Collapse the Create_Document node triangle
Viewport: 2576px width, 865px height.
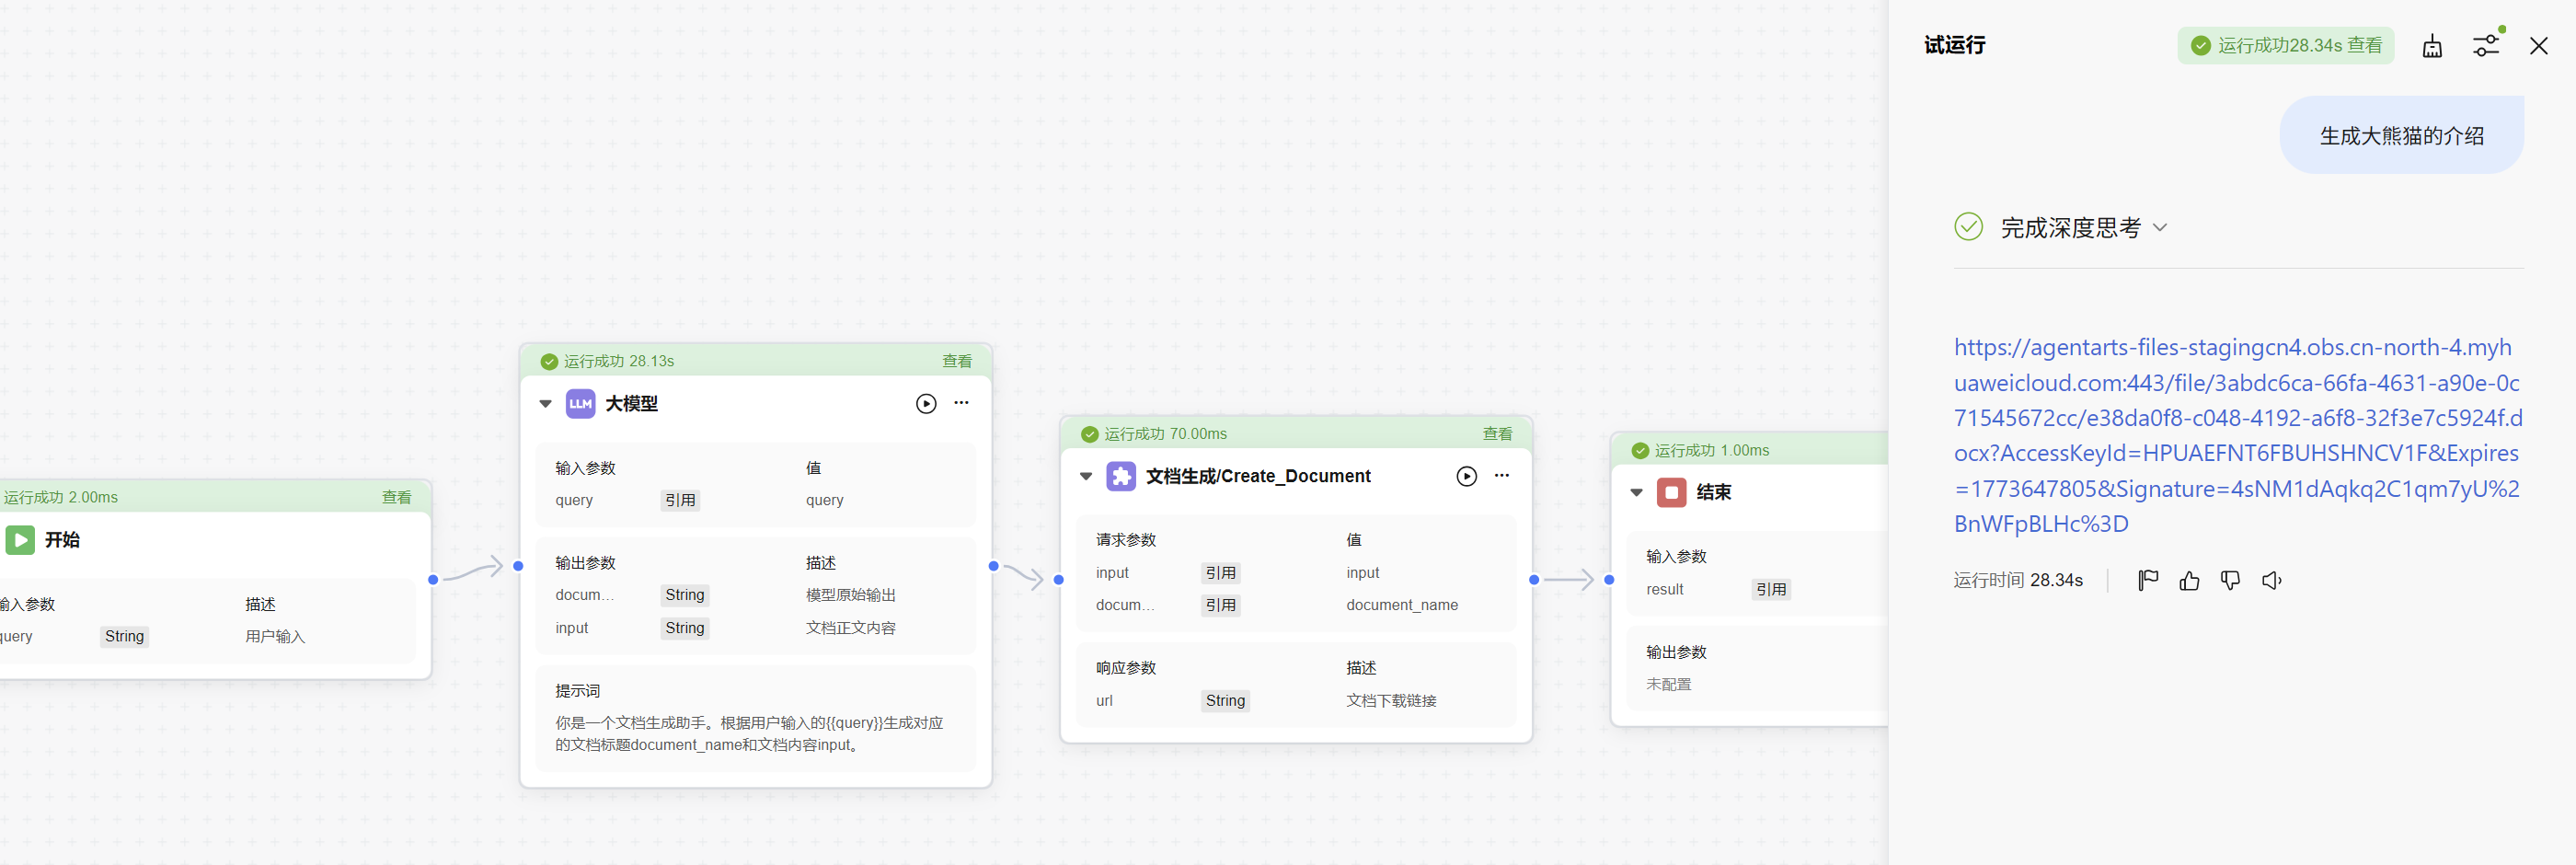coord(1085,476)
